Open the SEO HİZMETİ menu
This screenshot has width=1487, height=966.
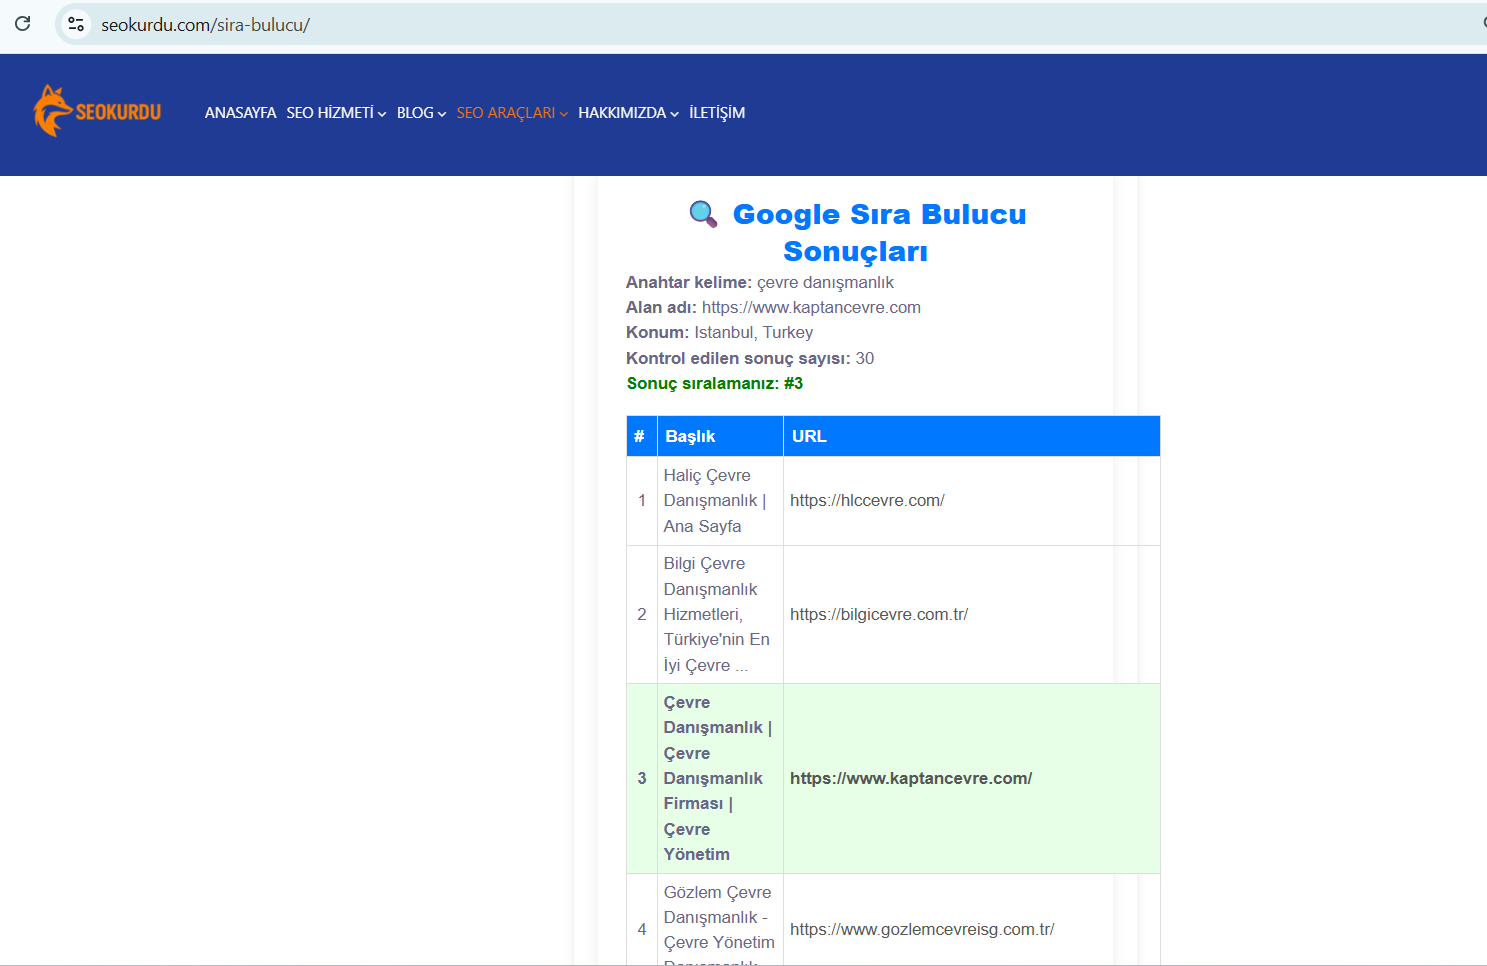(x=336, y=113)
